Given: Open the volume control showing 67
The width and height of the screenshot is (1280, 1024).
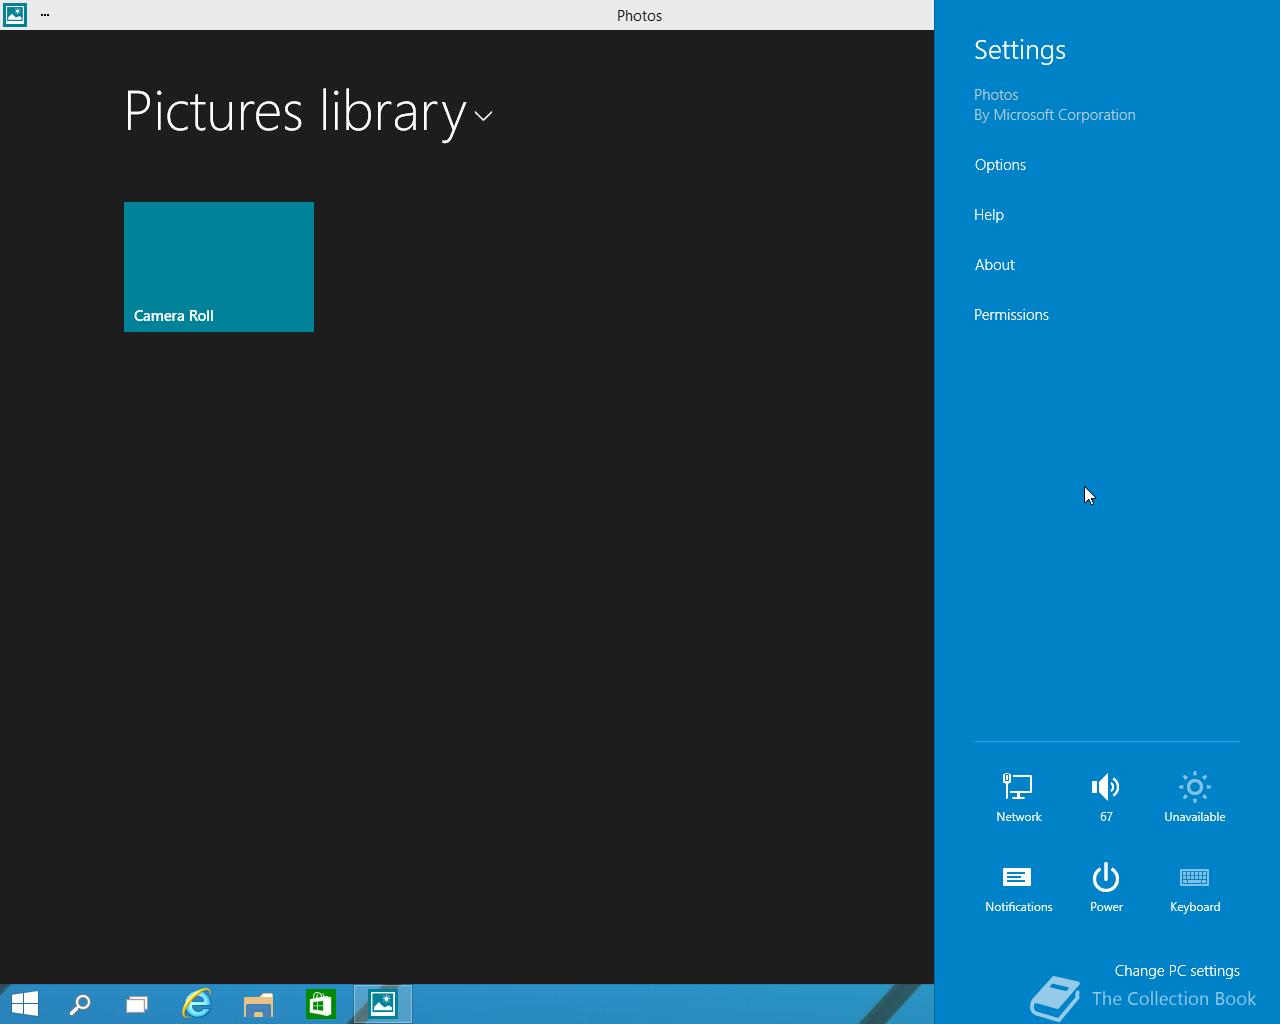Looking at the screenshot, I should click(1106, 797).
